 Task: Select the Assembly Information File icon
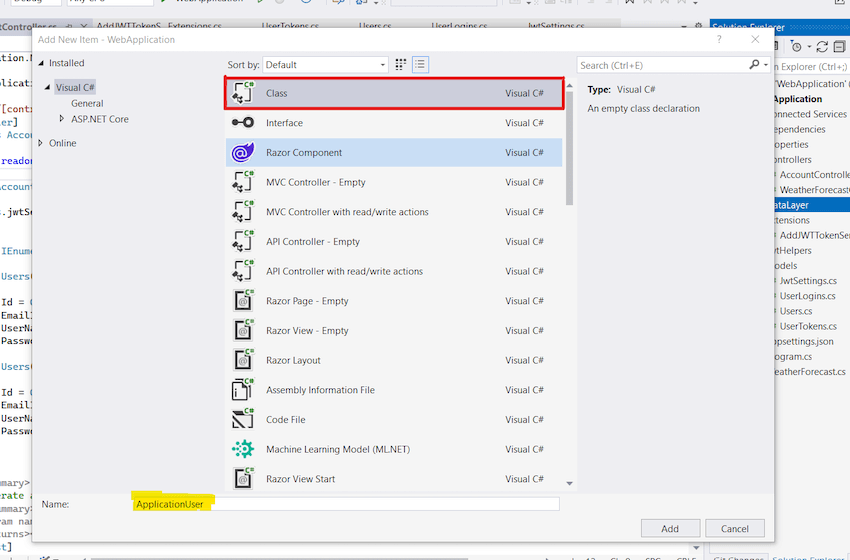point(243,390)
